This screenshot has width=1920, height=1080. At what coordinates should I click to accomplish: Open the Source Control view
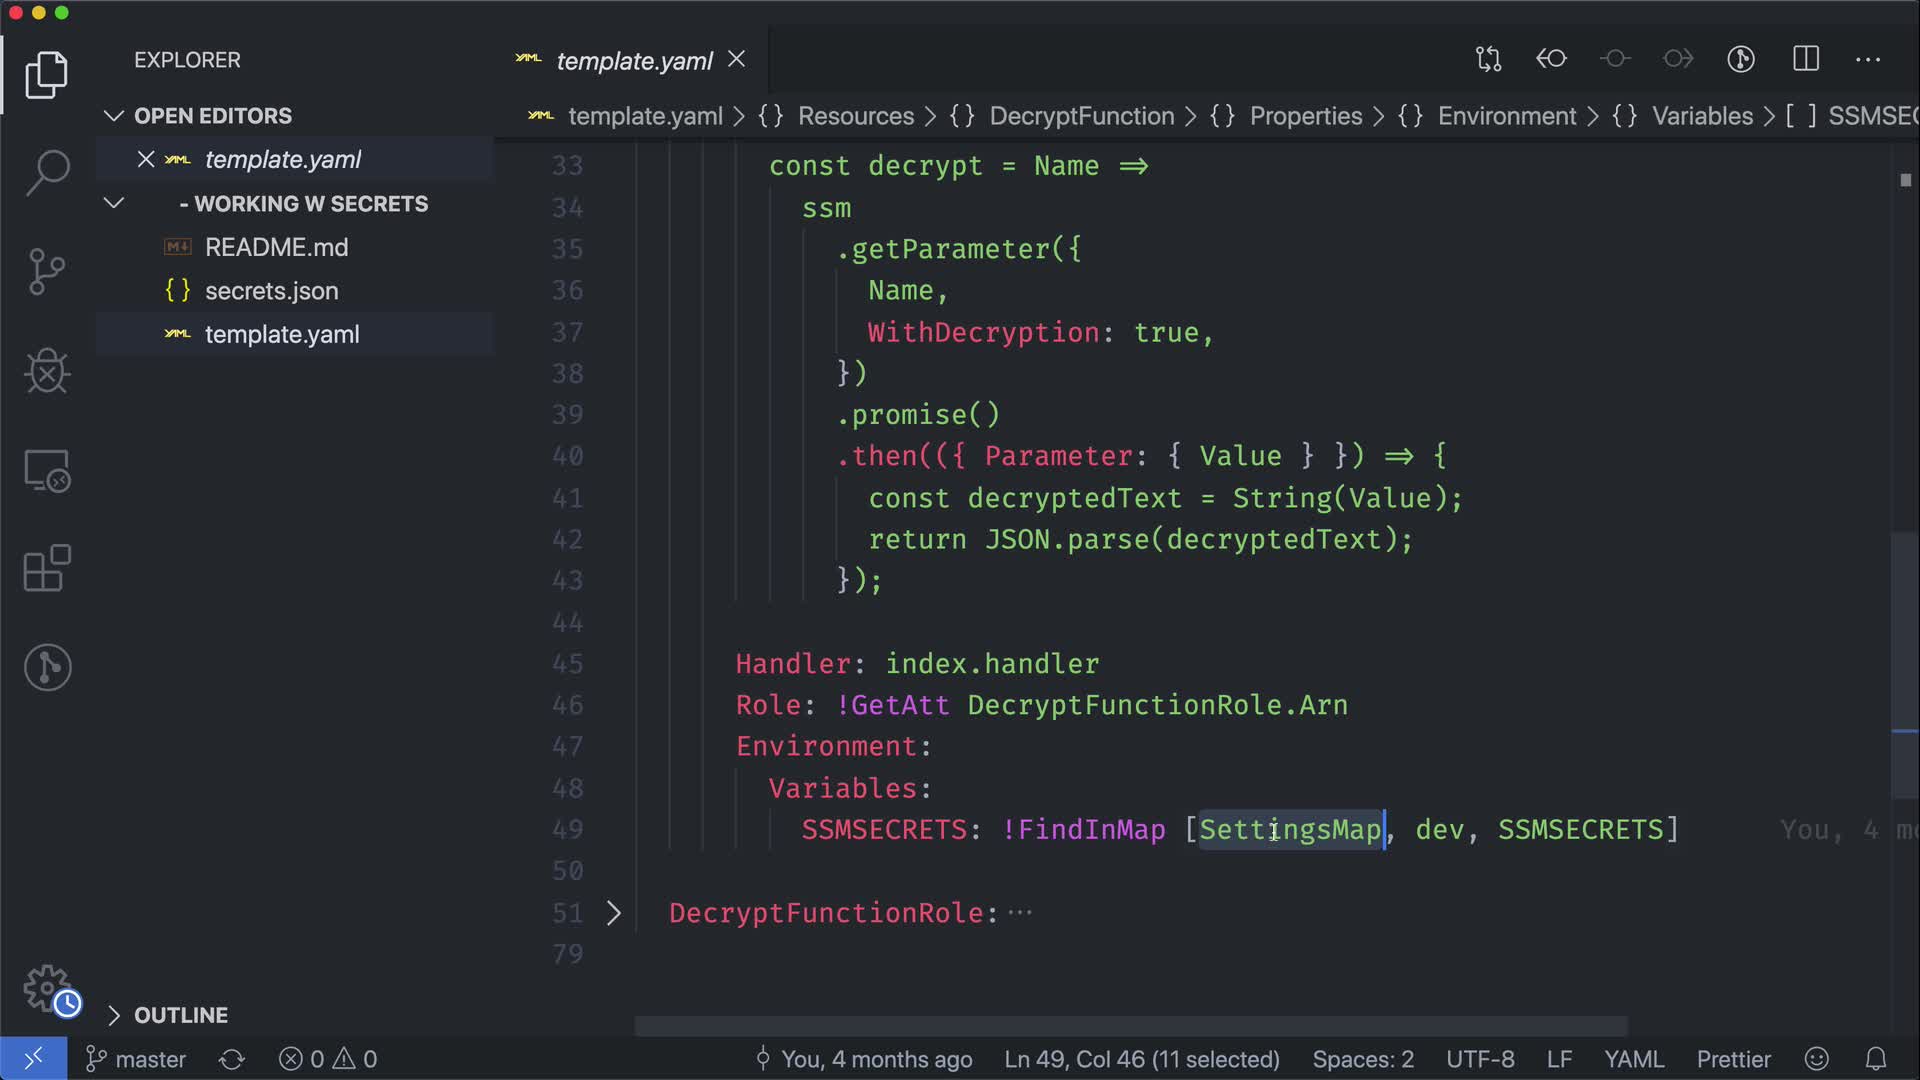(x=47, y=271)
